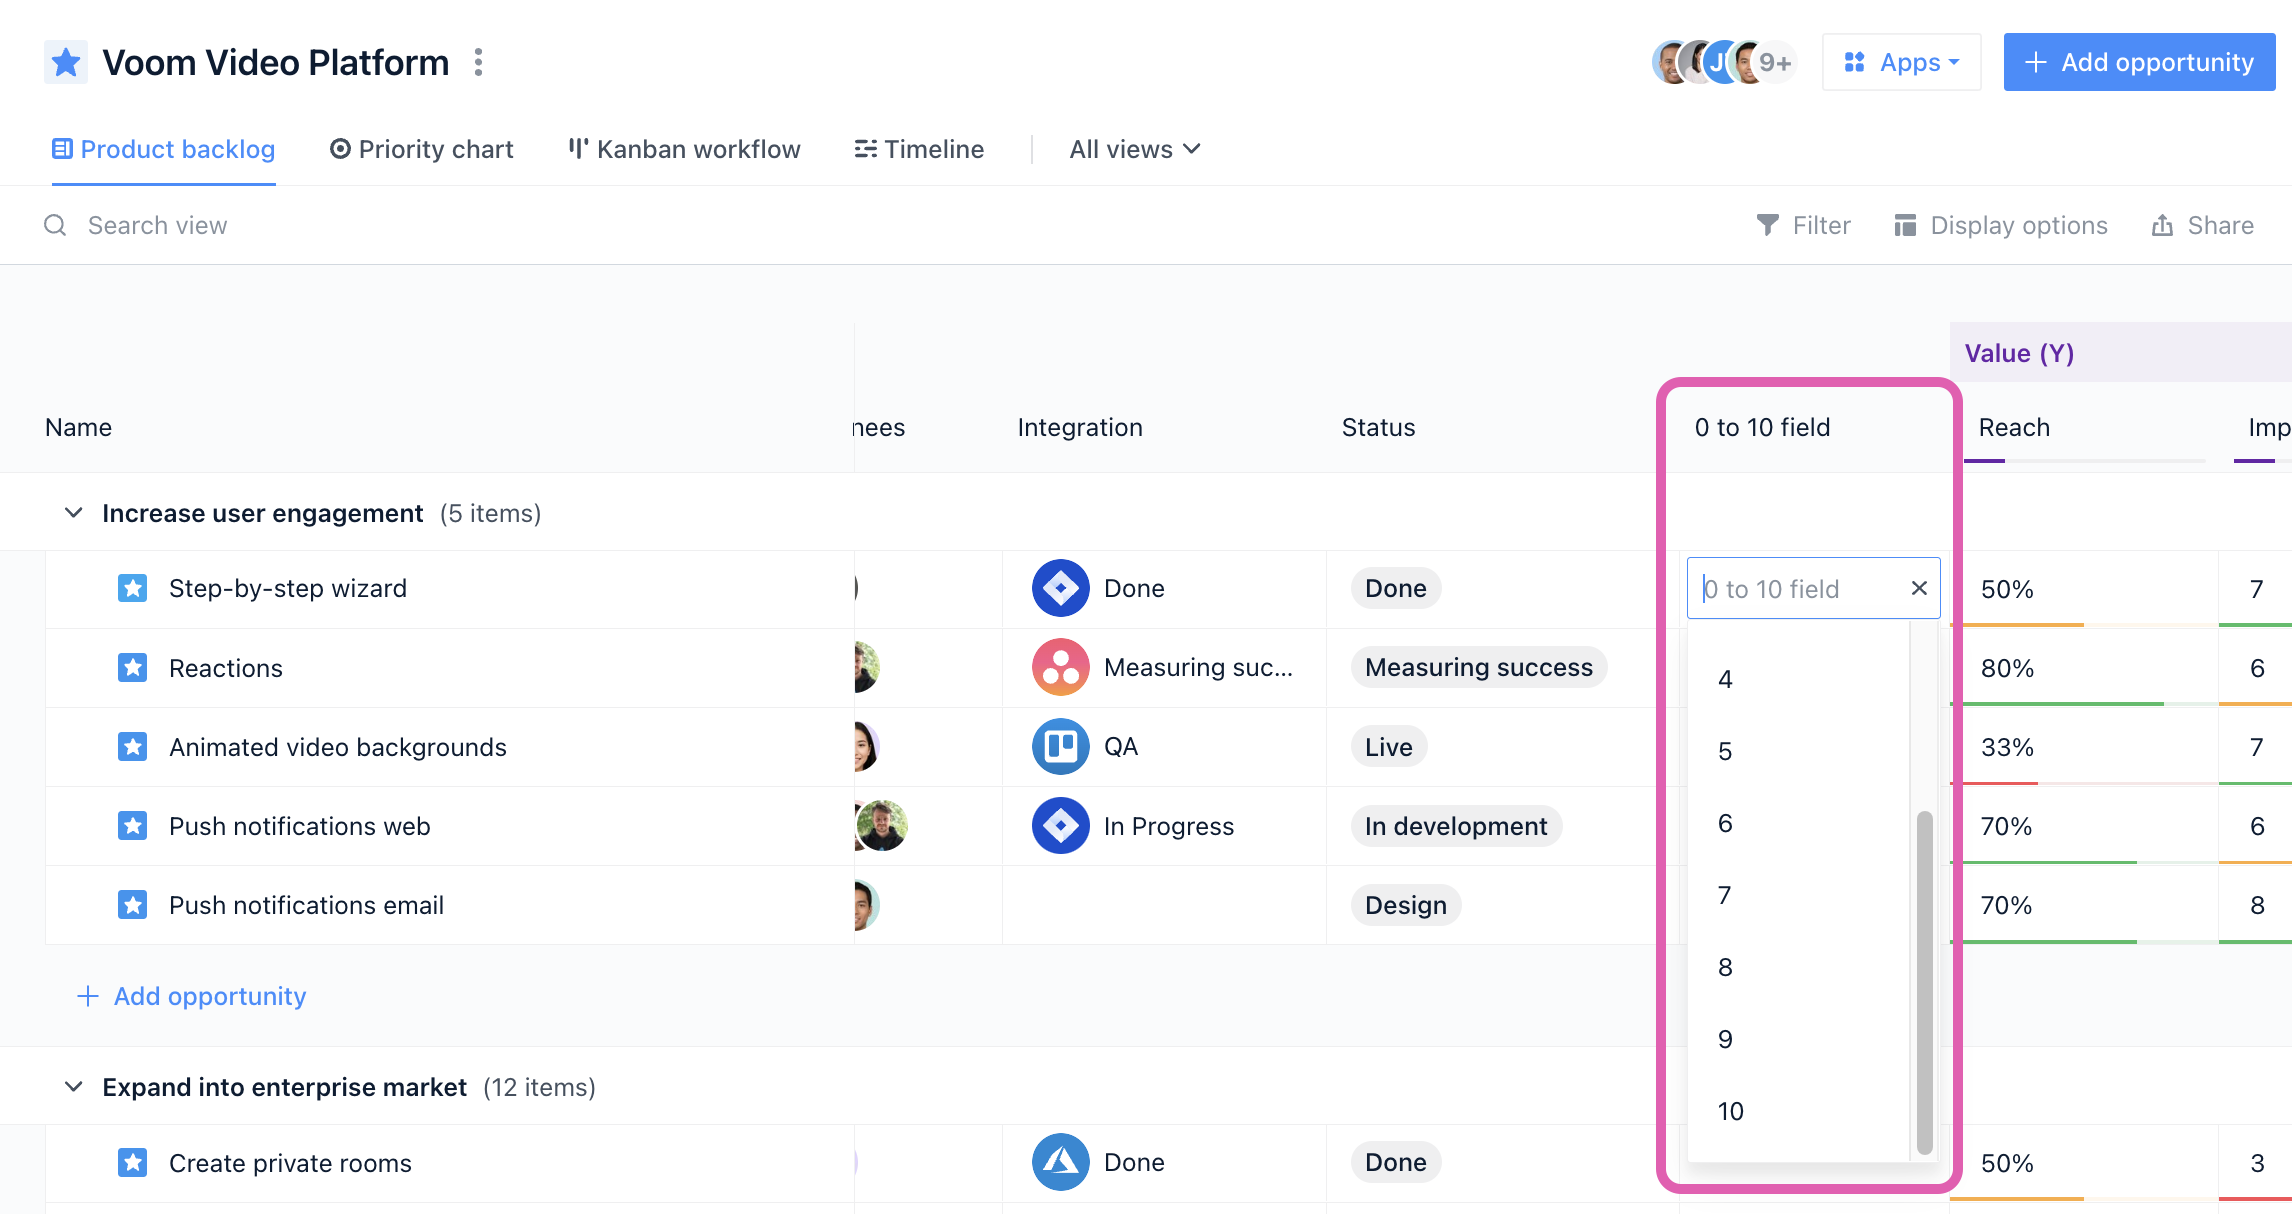Click the 33% Reach value for Animated video backgrounds
The image size is (2292, 1214).
2007,747
